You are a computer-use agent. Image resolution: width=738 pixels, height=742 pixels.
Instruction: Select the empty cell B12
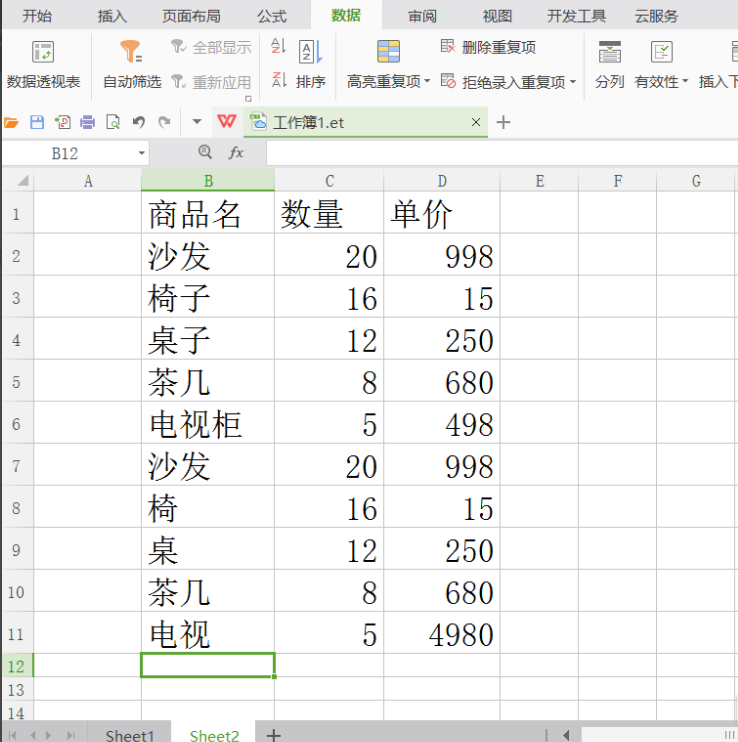click(x=208, y=665)
